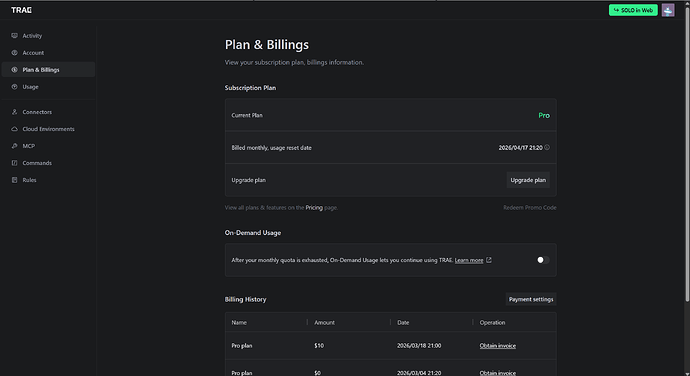
Task: Obtain invoice for the $10 Pro plan
Action: 497,346
